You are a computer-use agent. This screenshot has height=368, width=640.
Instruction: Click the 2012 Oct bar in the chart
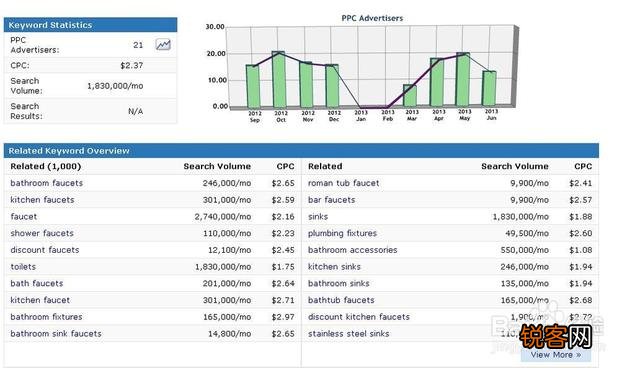click(279, 80)
